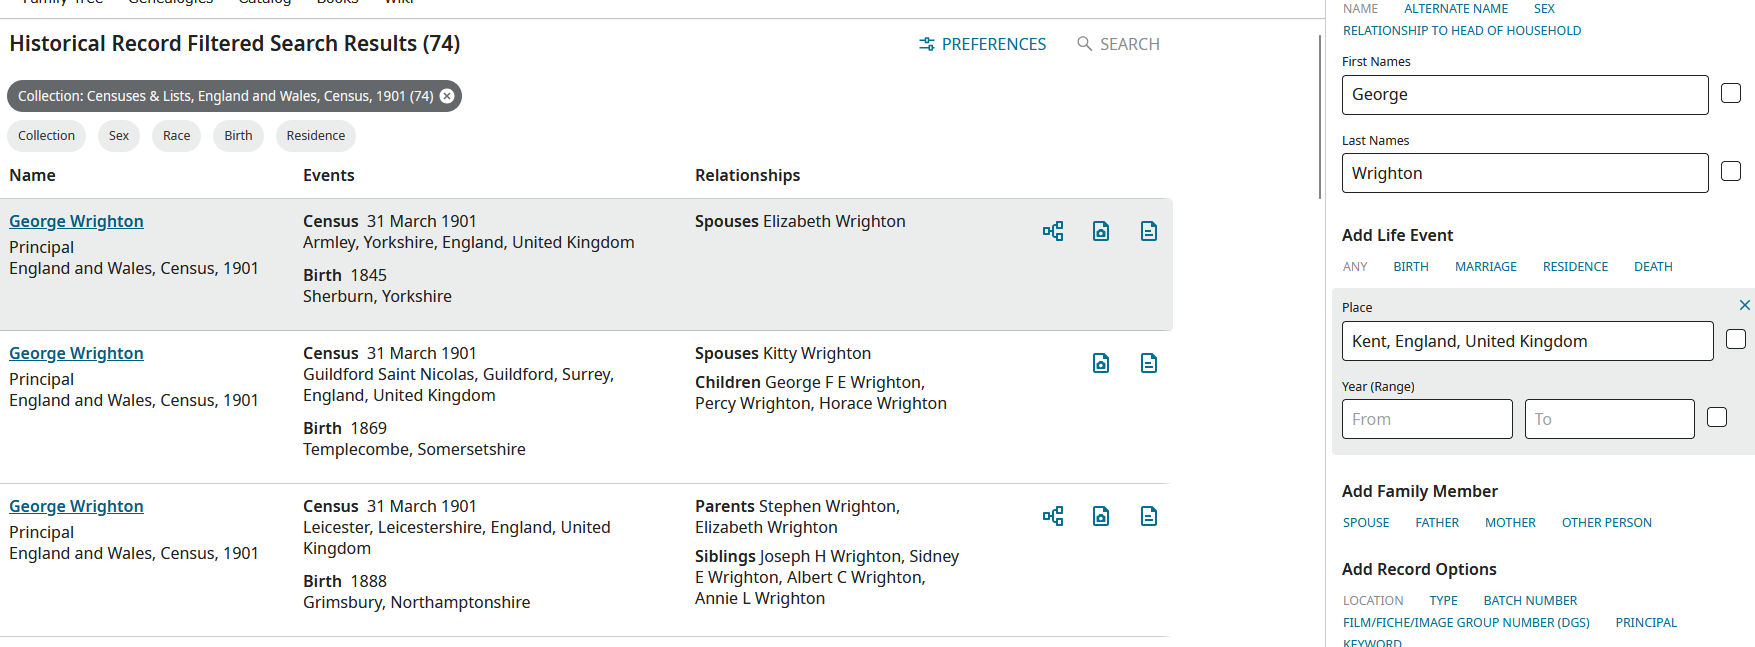1755x647 pixels.
Task: View record image for Armley census result
Action: coord(1101,231)
